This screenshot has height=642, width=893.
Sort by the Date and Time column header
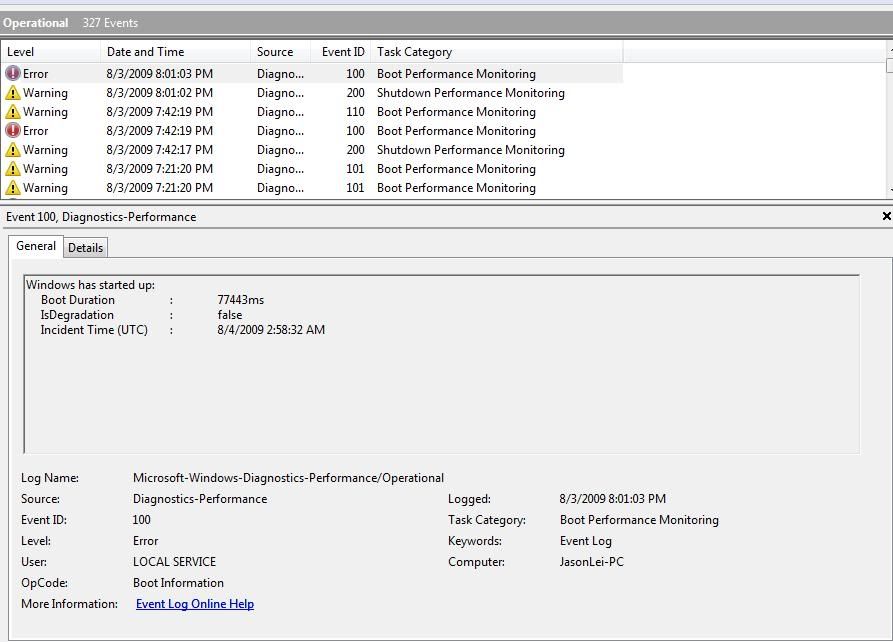[175, 52]
